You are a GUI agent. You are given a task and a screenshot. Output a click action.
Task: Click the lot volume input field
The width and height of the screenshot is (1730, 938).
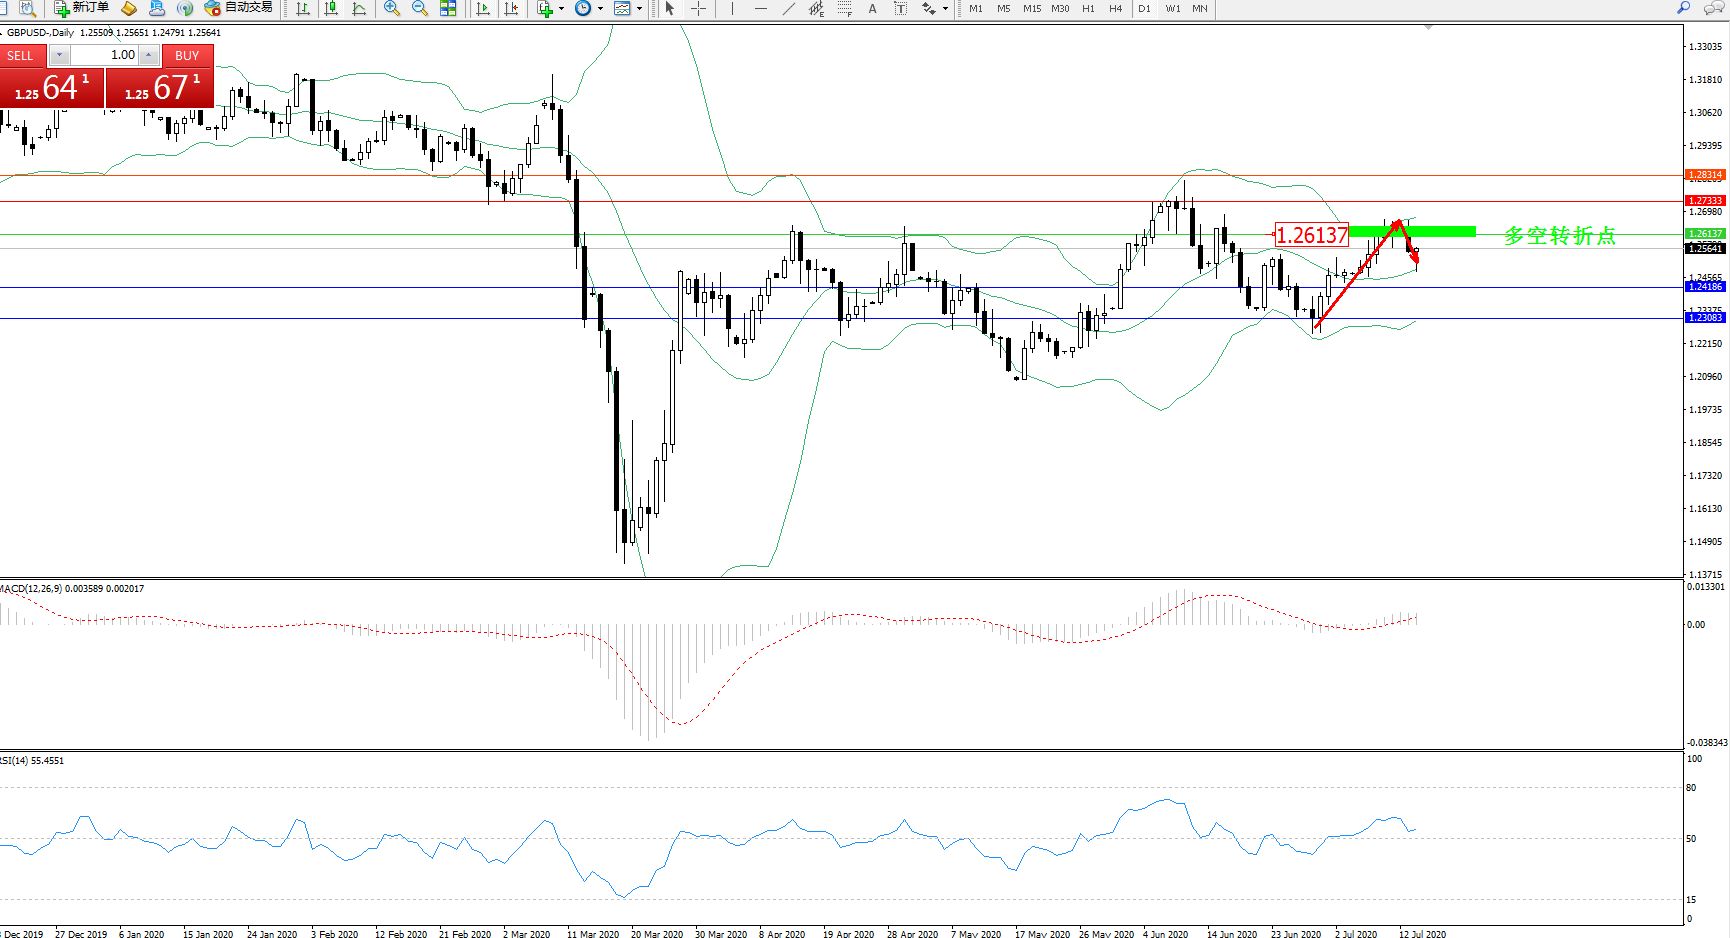[104, 55]
